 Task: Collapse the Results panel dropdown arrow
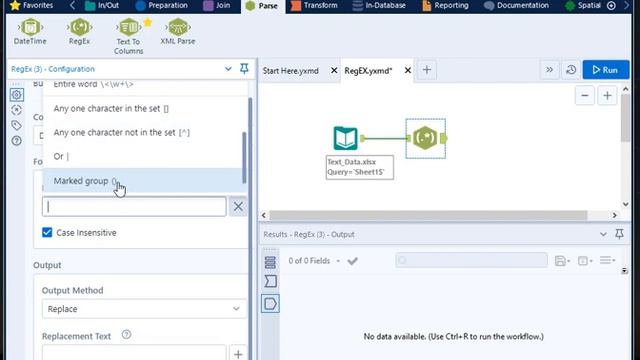603,234
